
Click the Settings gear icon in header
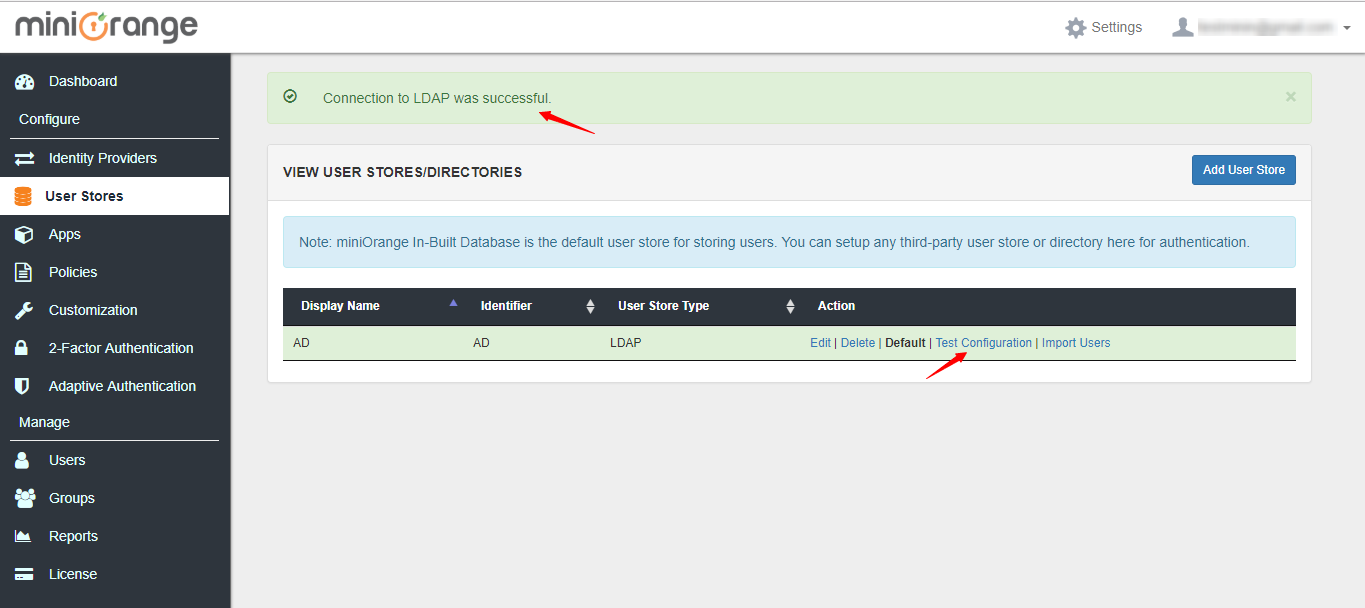pos(1076,28)
